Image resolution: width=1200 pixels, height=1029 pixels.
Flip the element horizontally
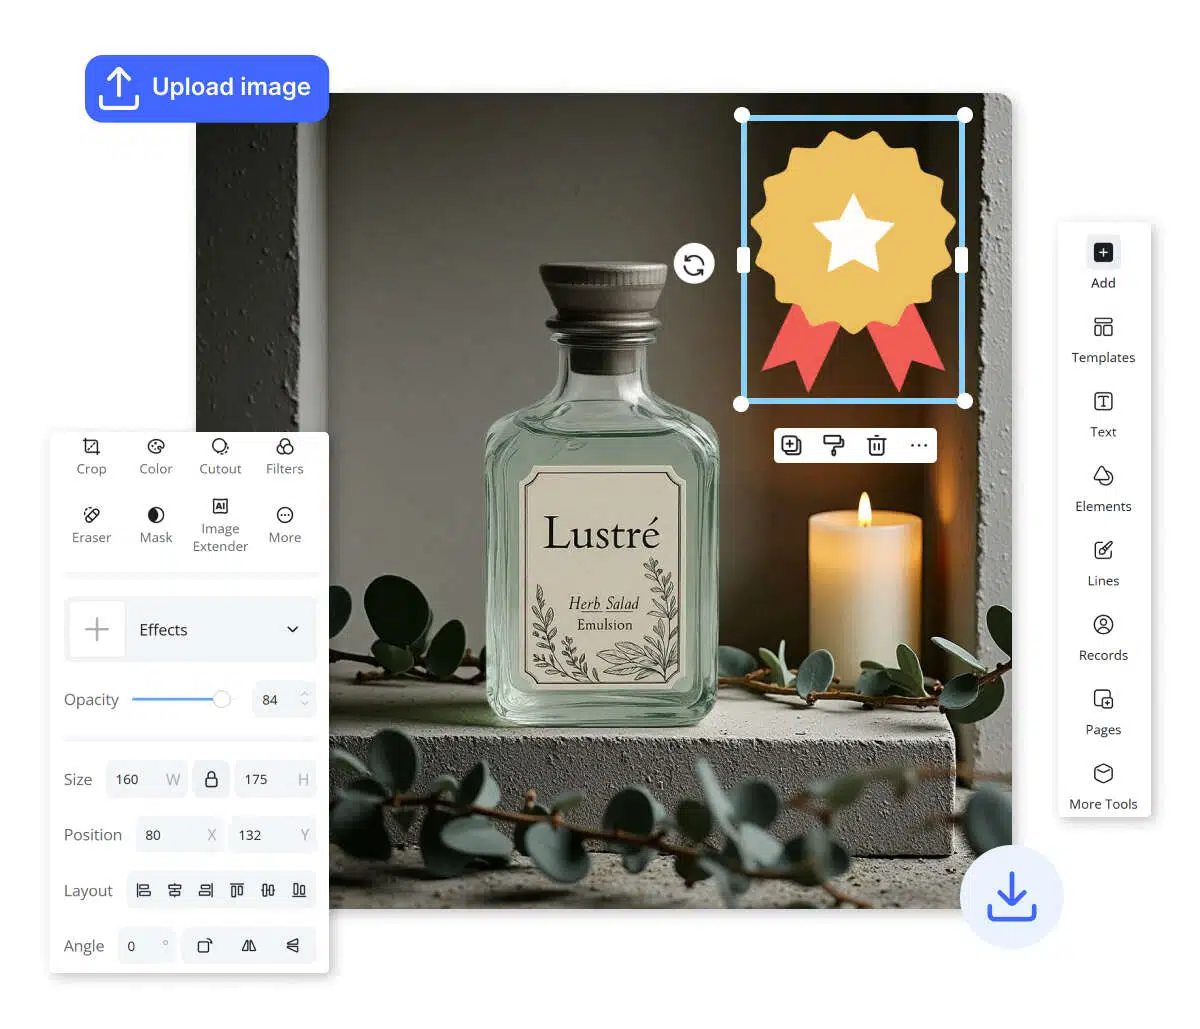pyautogui.click(x=249, y=945)
